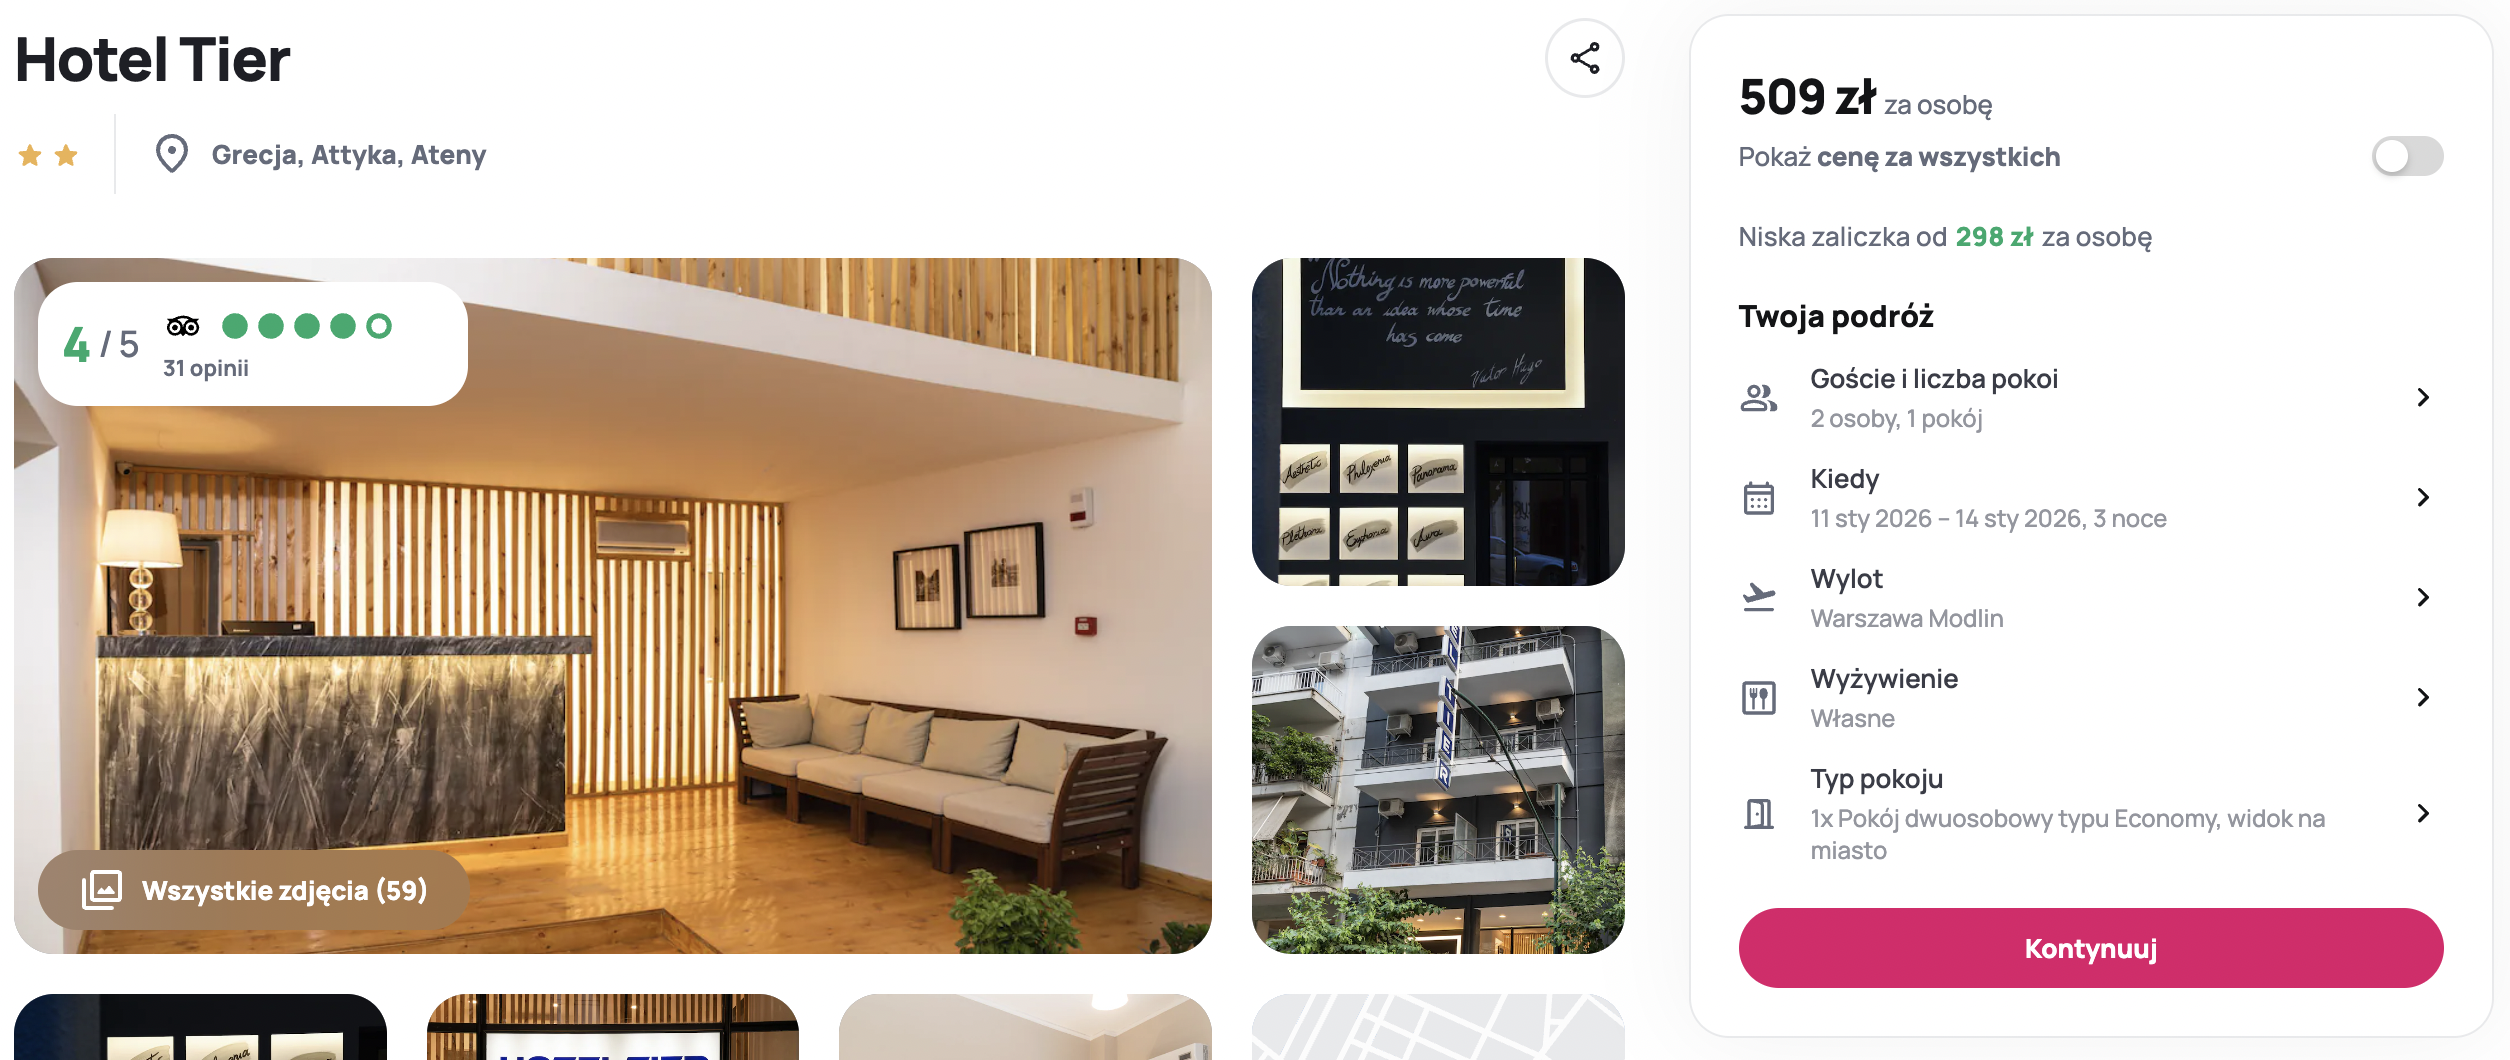Open Wszystkie zdjęcia (59) gallery
The height and width of the screenshot is (1060, 2510).
click(x=254, y=890)
